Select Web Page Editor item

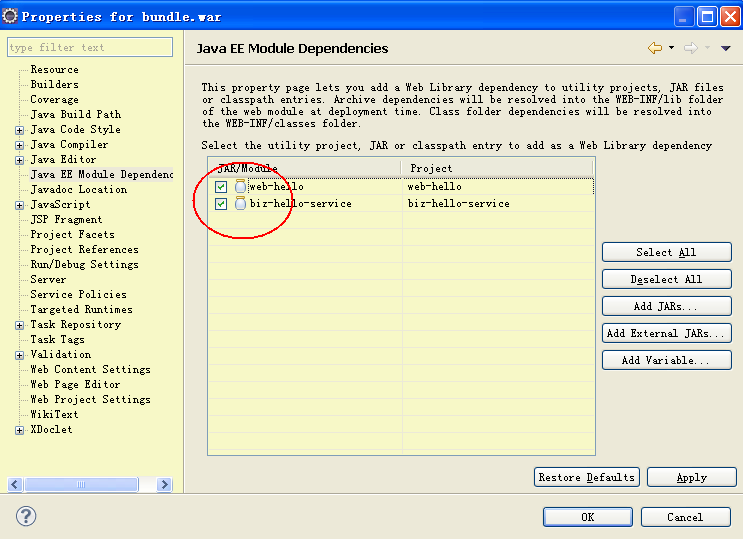tap(75, 384)
